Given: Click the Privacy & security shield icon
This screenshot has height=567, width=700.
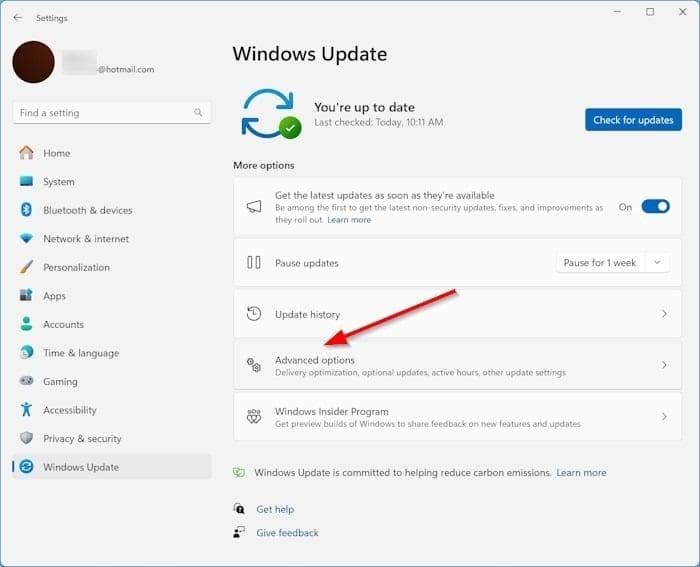Looking at the screenshot, I should coord(26,438).
